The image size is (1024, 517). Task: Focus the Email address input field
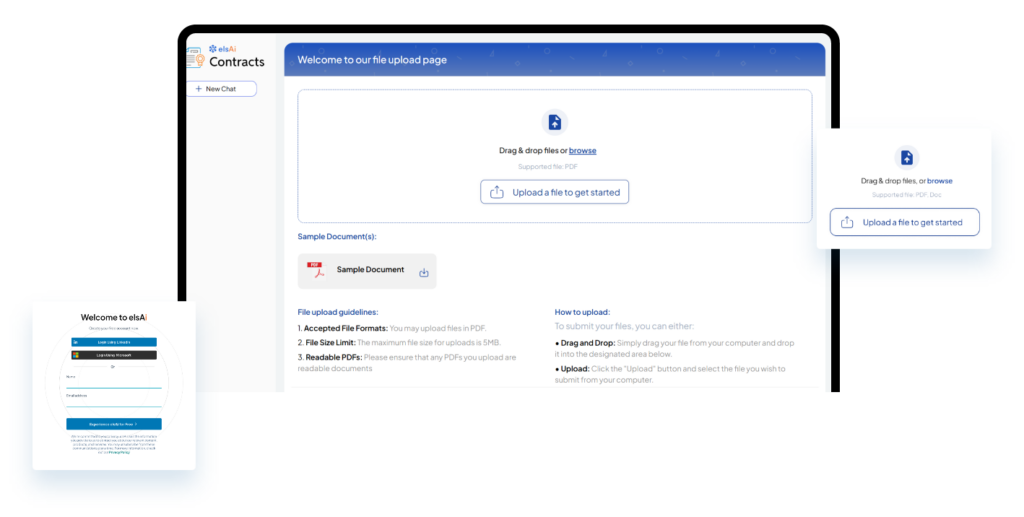113,402
